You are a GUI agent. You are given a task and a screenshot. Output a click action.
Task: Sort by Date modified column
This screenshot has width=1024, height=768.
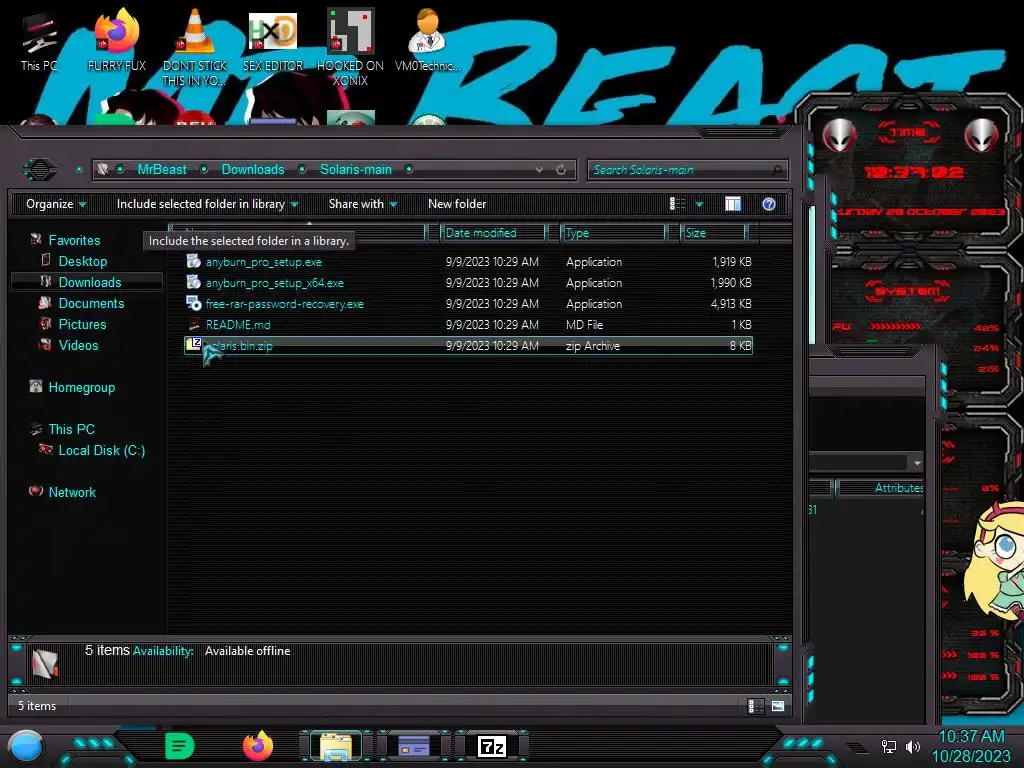point(493,232)
